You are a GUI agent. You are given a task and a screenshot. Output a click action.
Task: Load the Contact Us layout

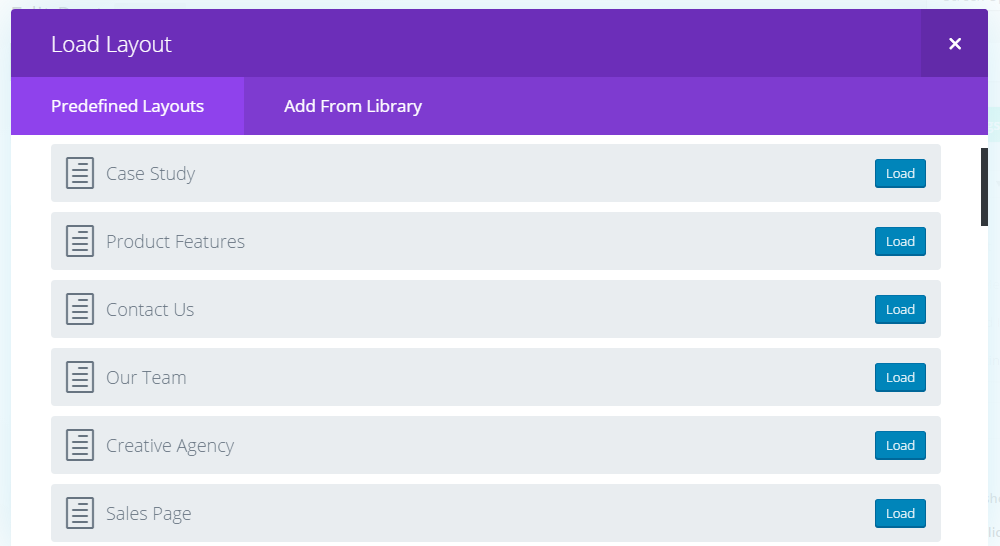900,310
